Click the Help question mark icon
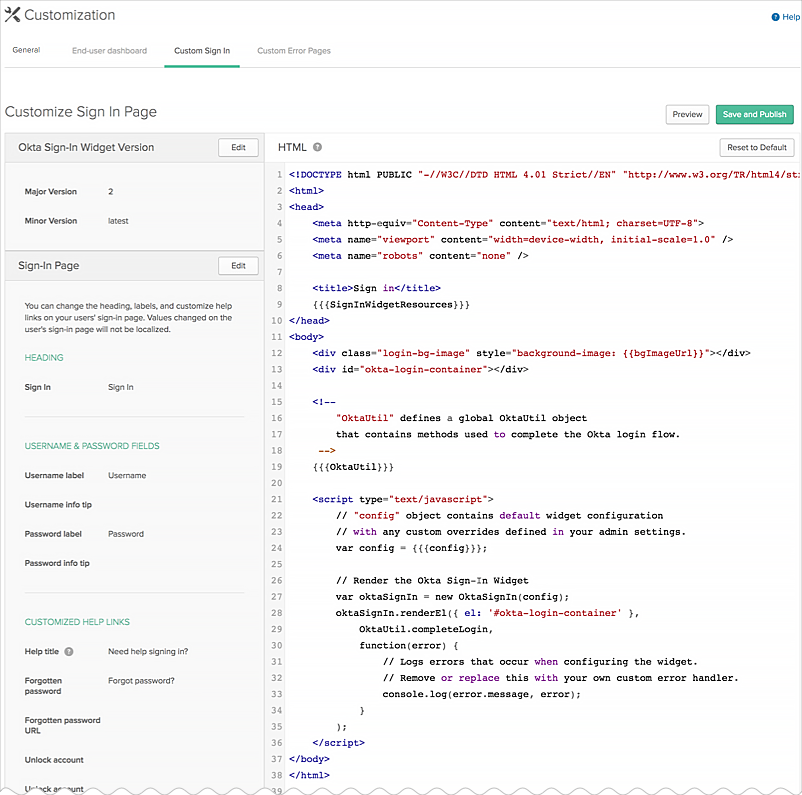 775,17
